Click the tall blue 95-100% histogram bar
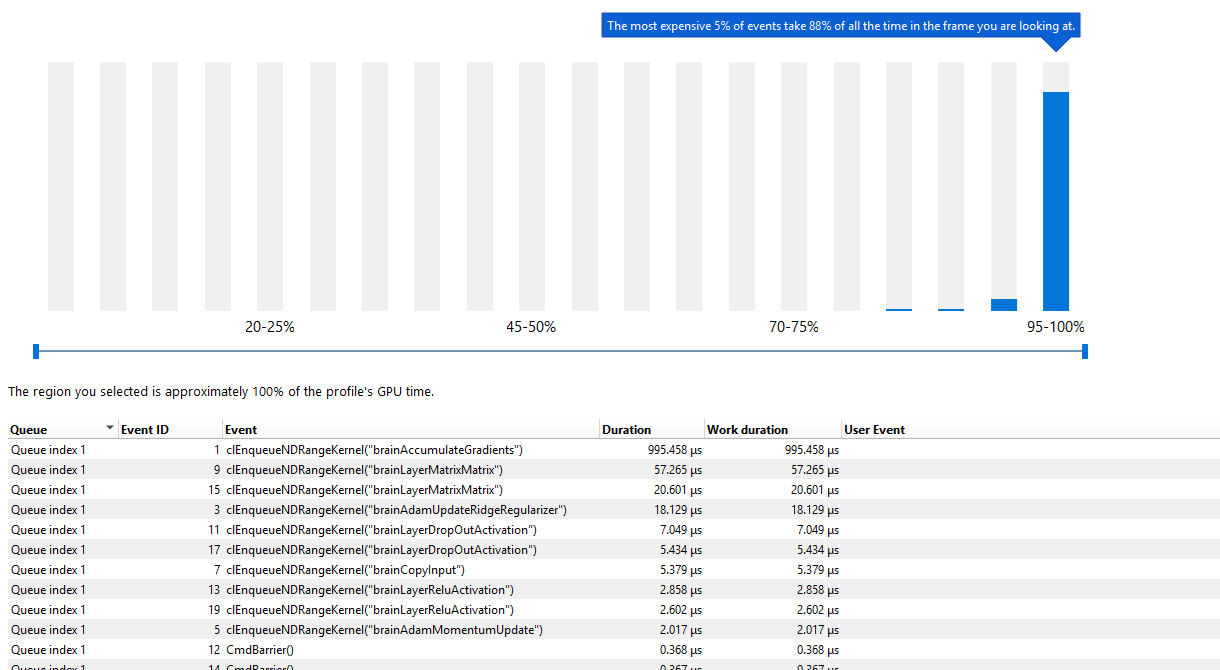This screenshot has width=1220, height=670. (1055, 200)
